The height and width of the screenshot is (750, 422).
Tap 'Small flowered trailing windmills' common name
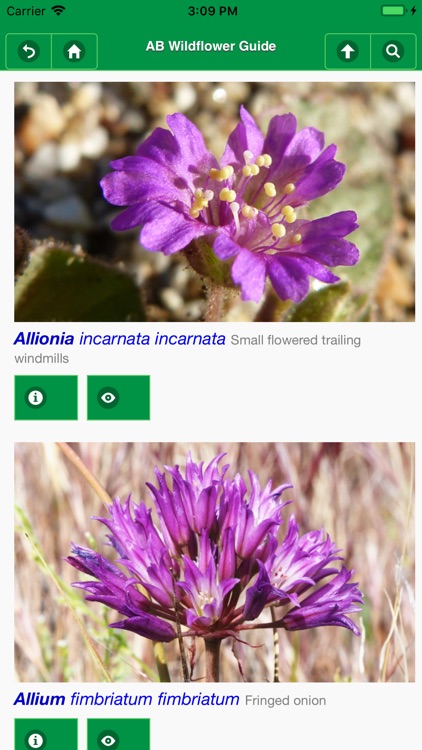pyautogui.click(x=188, y=349)
